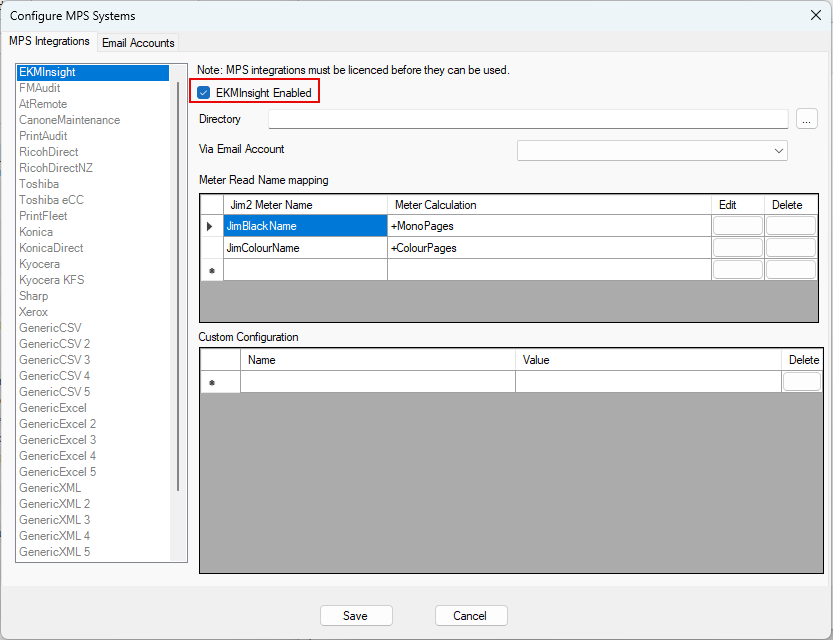Image resolution: width=833 pixels, height=640 pixels.
Task: Select GenericCSV 2 in the list
Action: pyautogui.click(x=93, y=344)
